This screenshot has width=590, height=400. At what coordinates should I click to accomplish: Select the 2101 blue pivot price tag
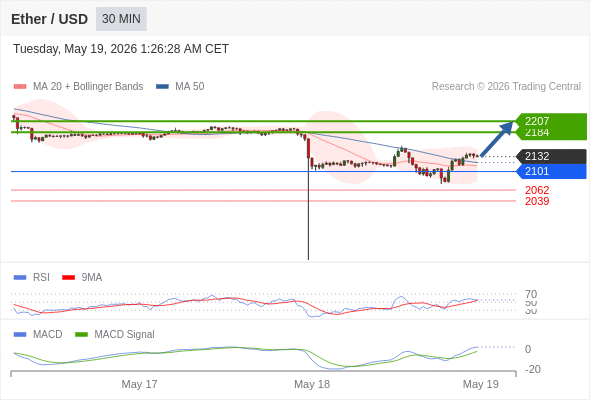537,172
